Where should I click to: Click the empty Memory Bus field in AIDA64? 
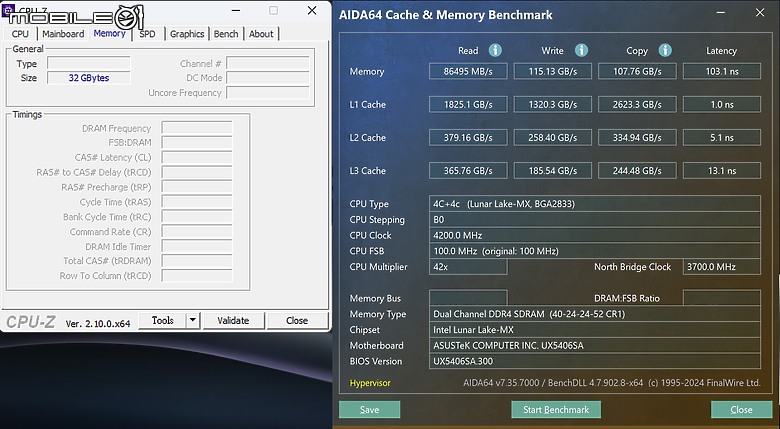click(468, 298)
